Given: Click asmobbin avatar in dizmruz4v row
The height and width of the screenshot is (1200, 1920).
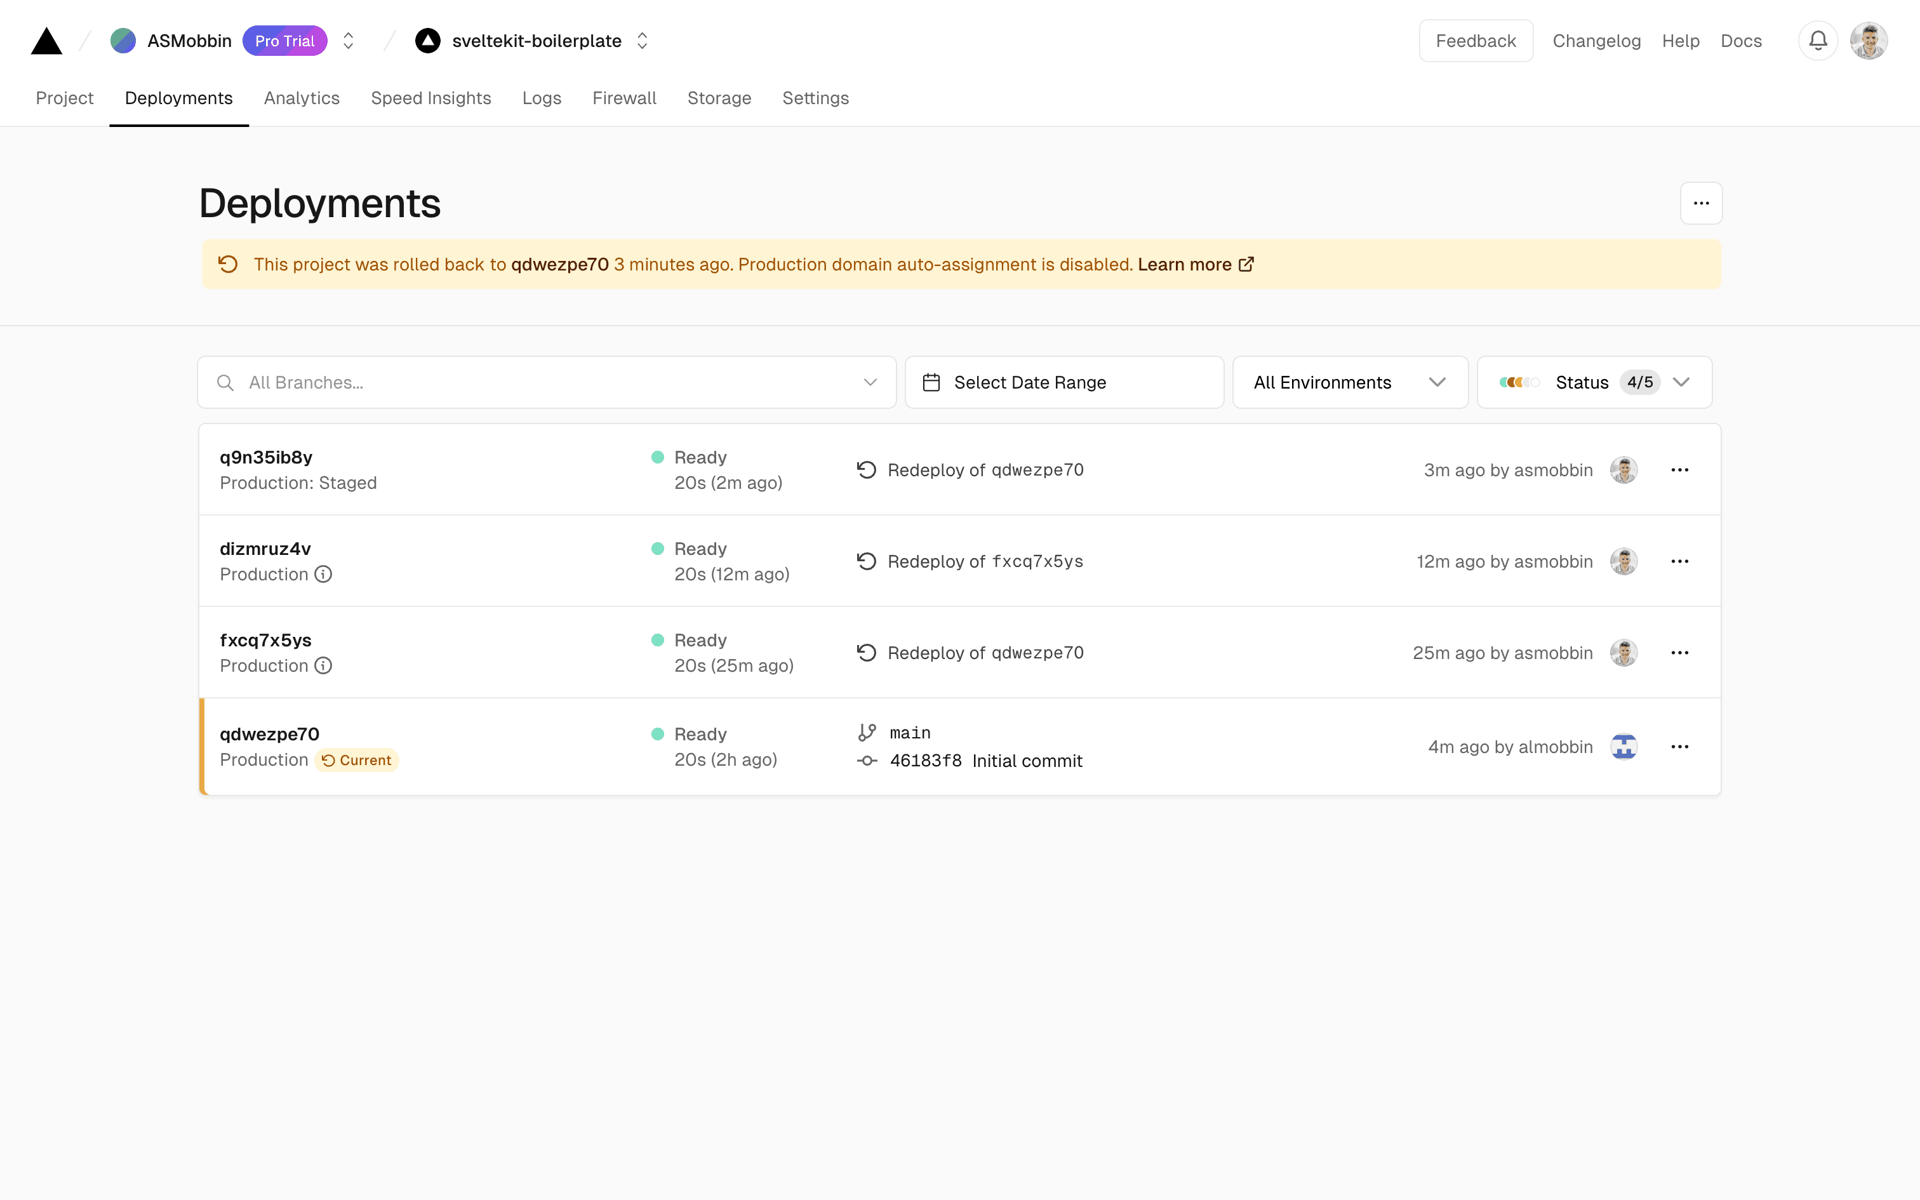Looking at the screenshot, I should click(x=1623, y=561).
